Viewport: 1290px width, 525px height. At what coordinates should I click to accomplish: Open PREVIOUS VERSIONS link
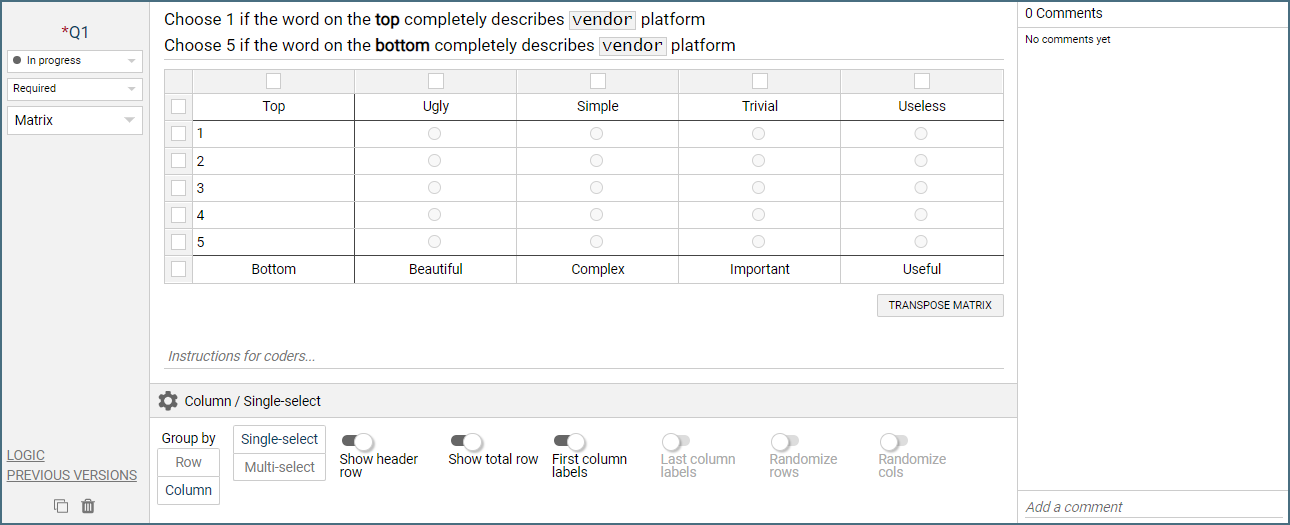tap(72, 475)
